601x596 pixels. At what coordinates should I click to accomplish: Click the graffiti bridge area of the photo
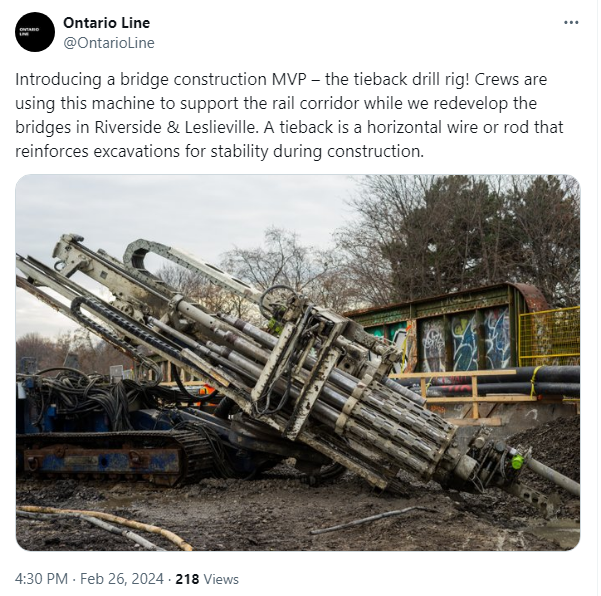click(452, 333)
